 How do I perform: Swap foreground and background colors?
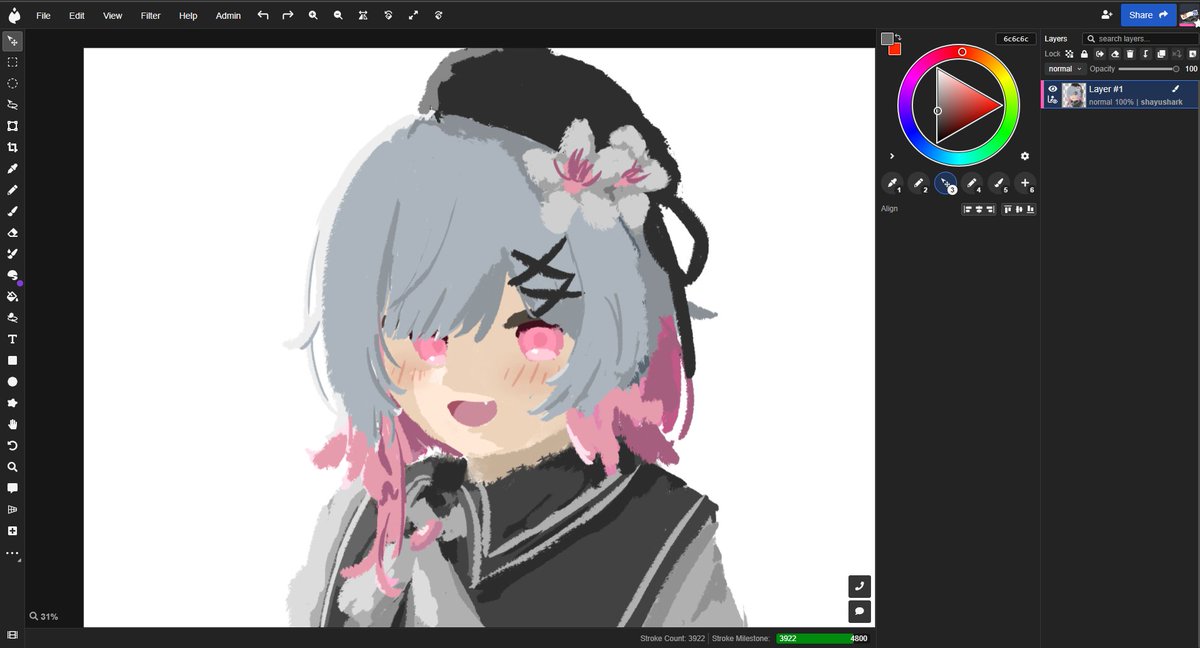[x=898, y=37]
